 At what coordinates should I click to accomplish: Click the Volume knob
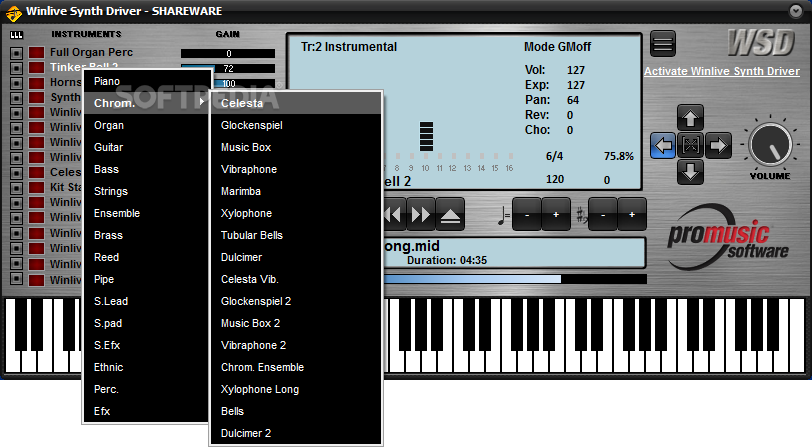click(x=770, y=145)
